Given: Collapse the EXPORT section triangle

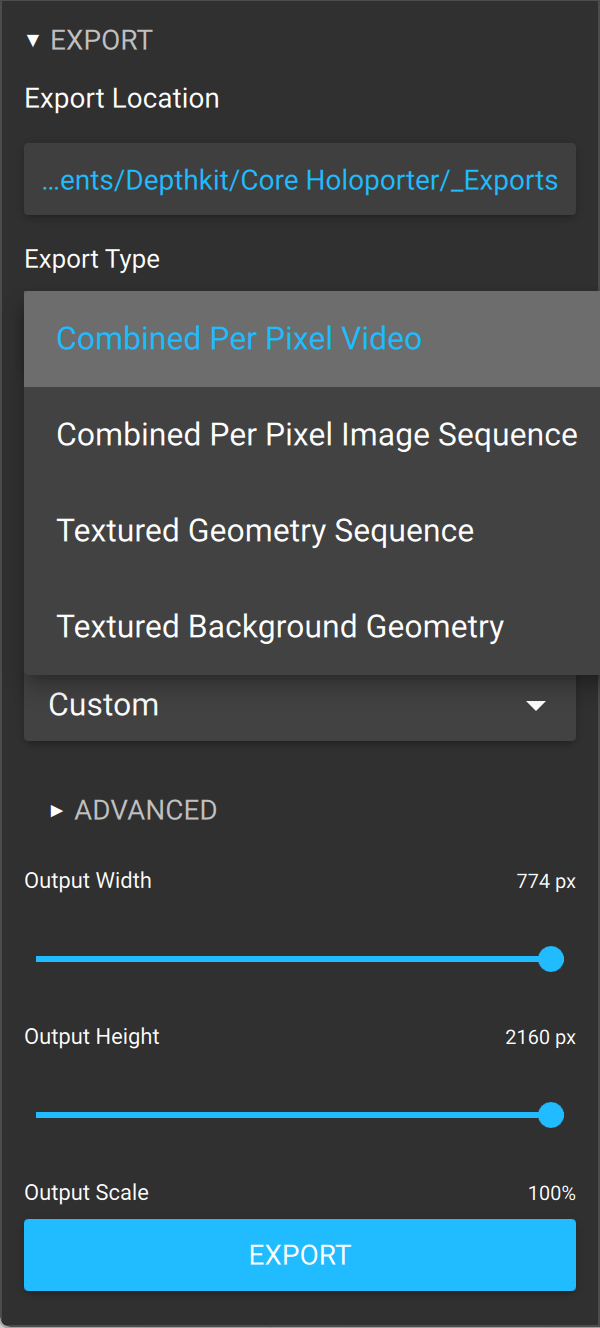Looking at the screenshot, I should [33, 41].
